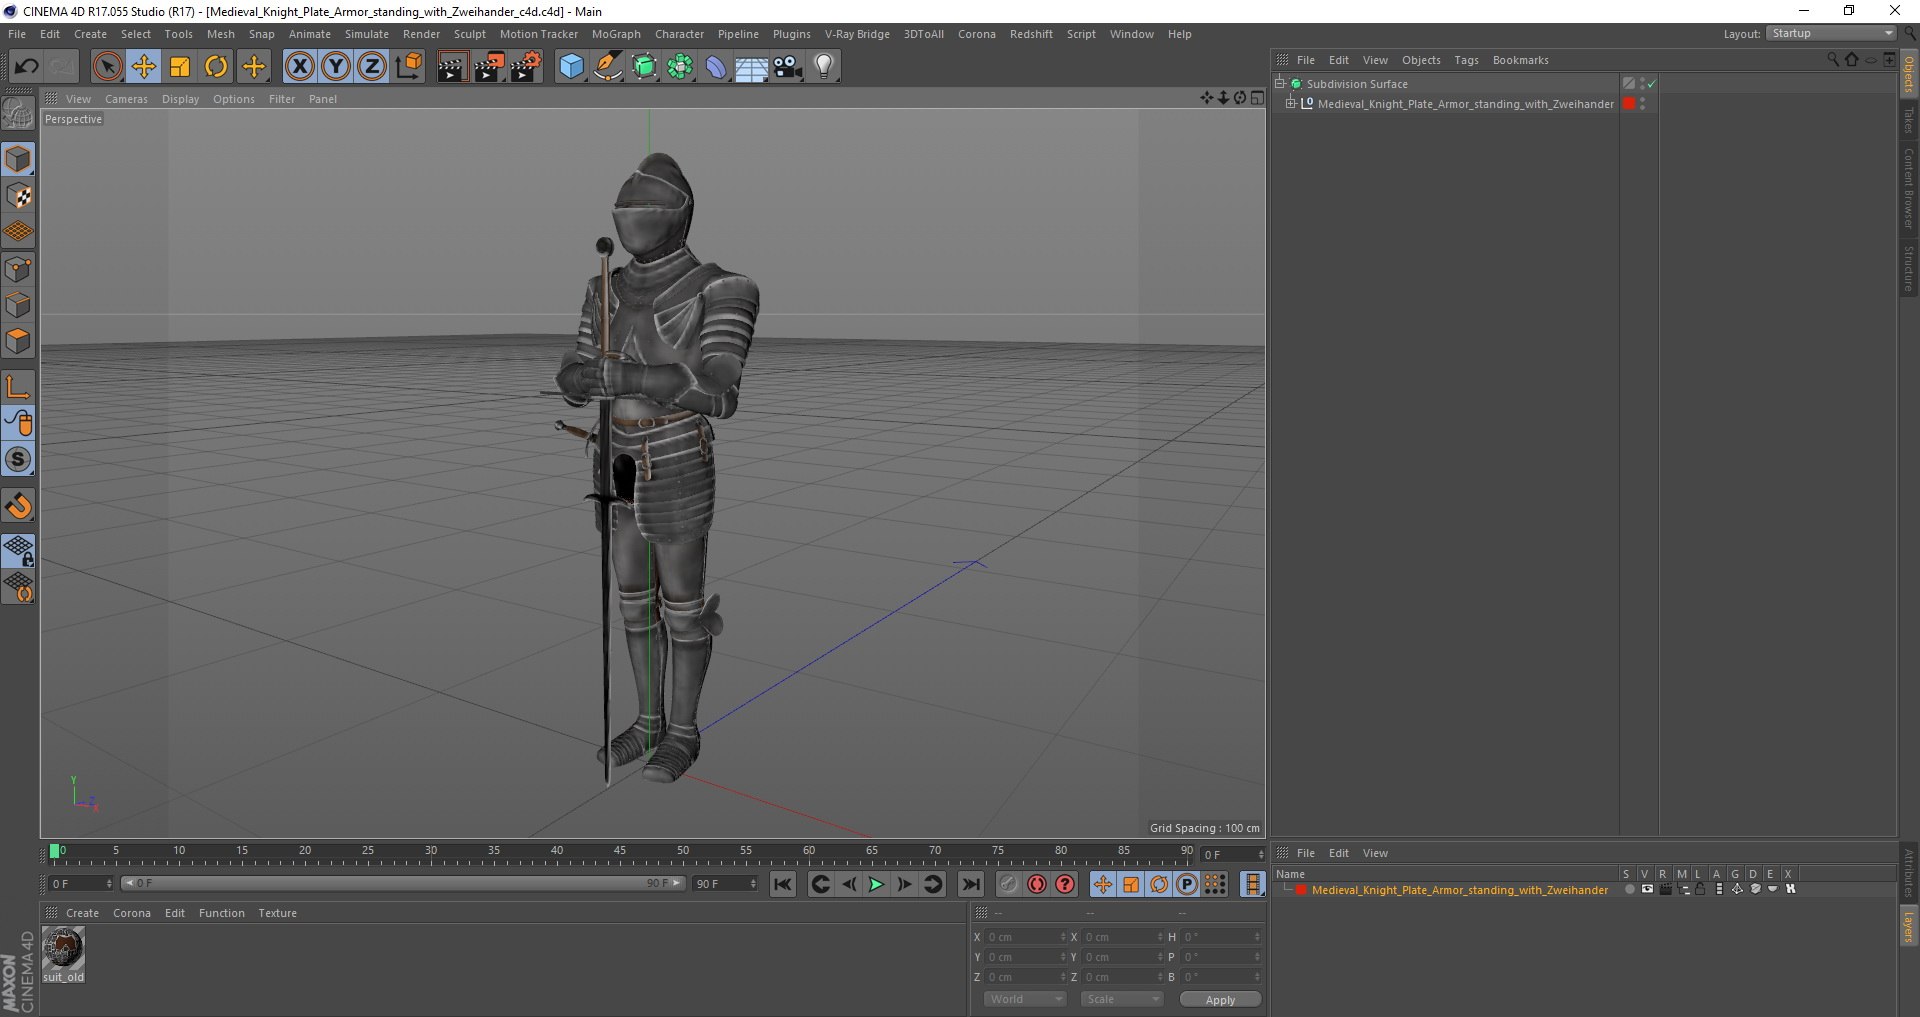Toggle X-axis lock
Screen dimensions: 1920x1017
click(x=299, y=67)
